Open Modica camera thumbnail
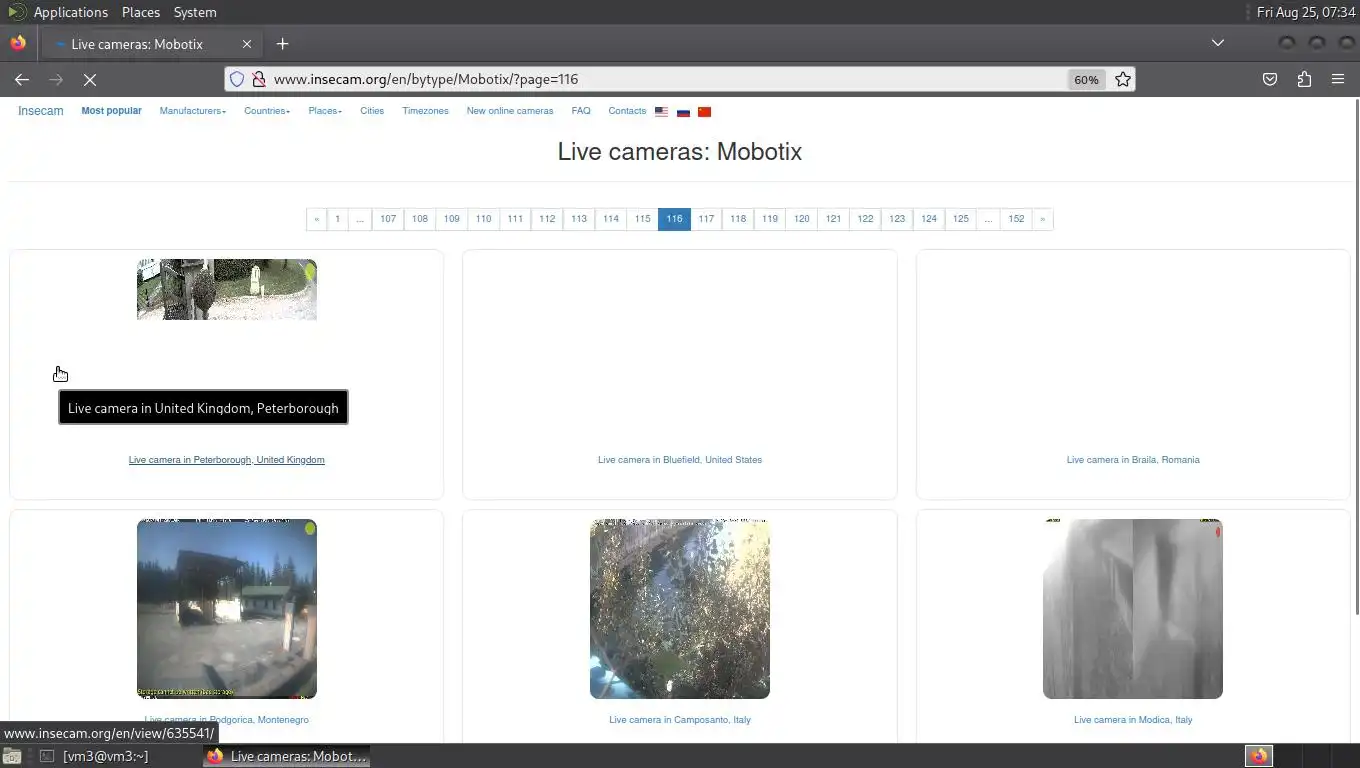1360x768 pixels. (x=1133, y=609)
